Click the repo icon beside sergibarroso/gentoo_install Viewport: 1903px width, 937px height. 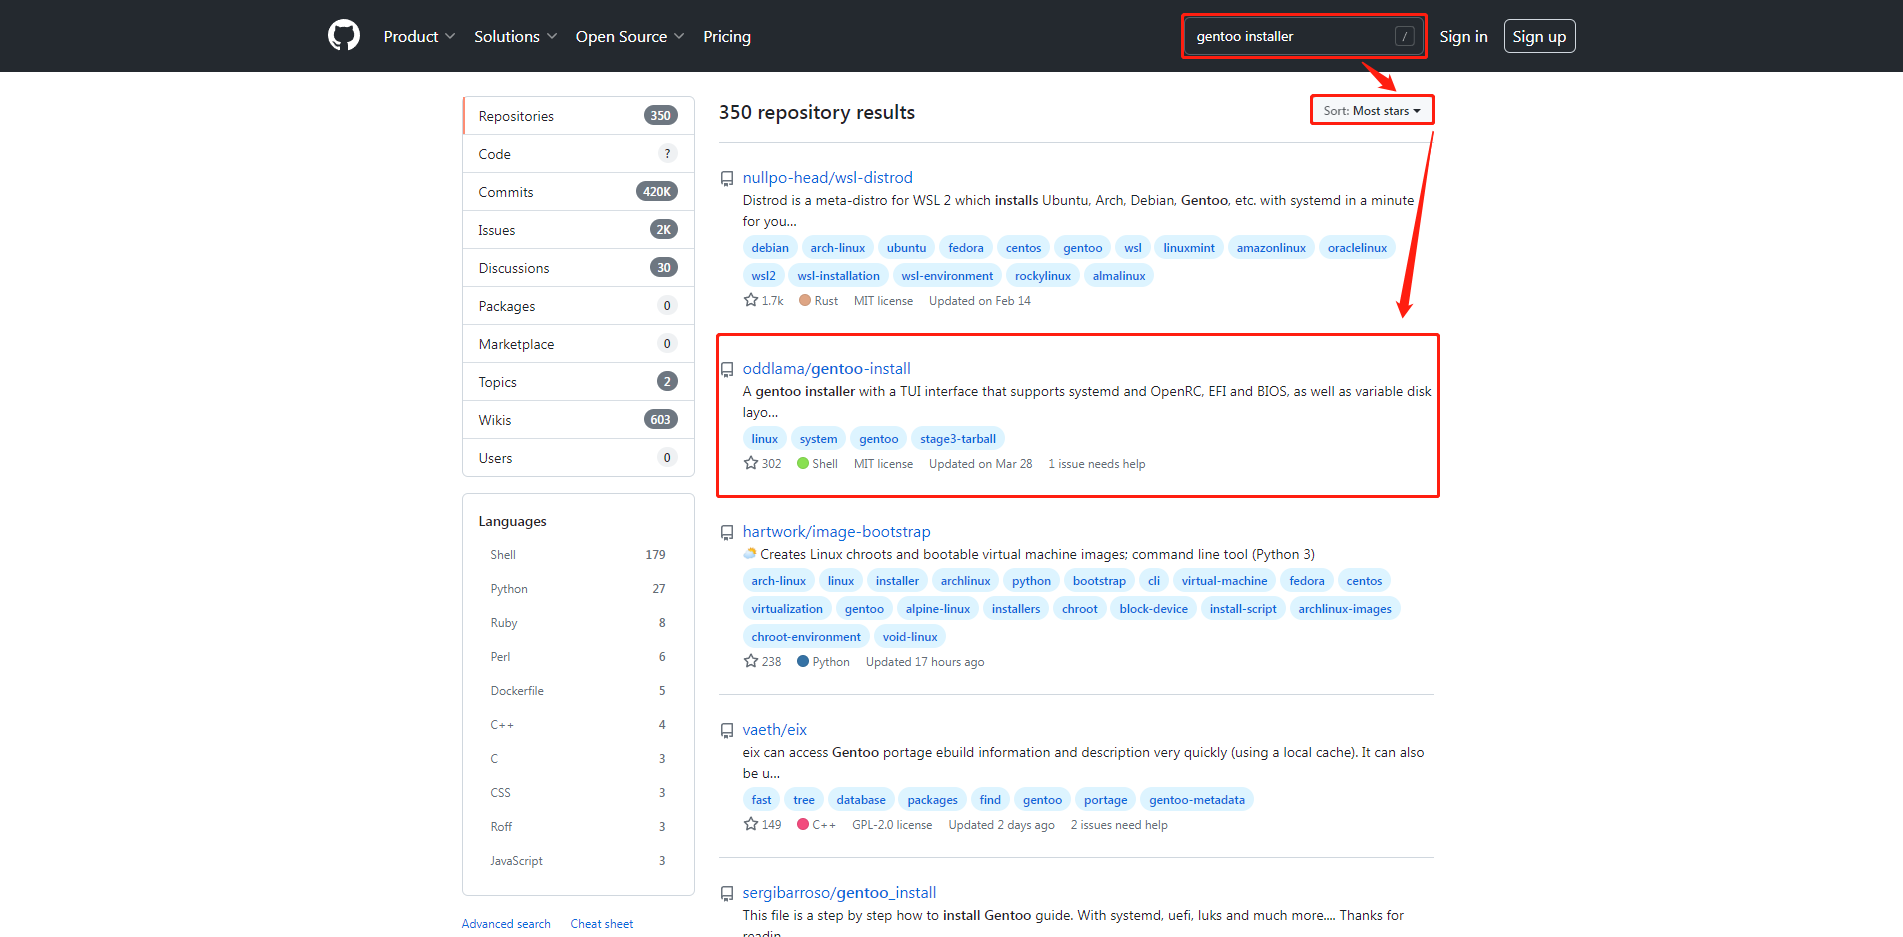tap(727, 894)
